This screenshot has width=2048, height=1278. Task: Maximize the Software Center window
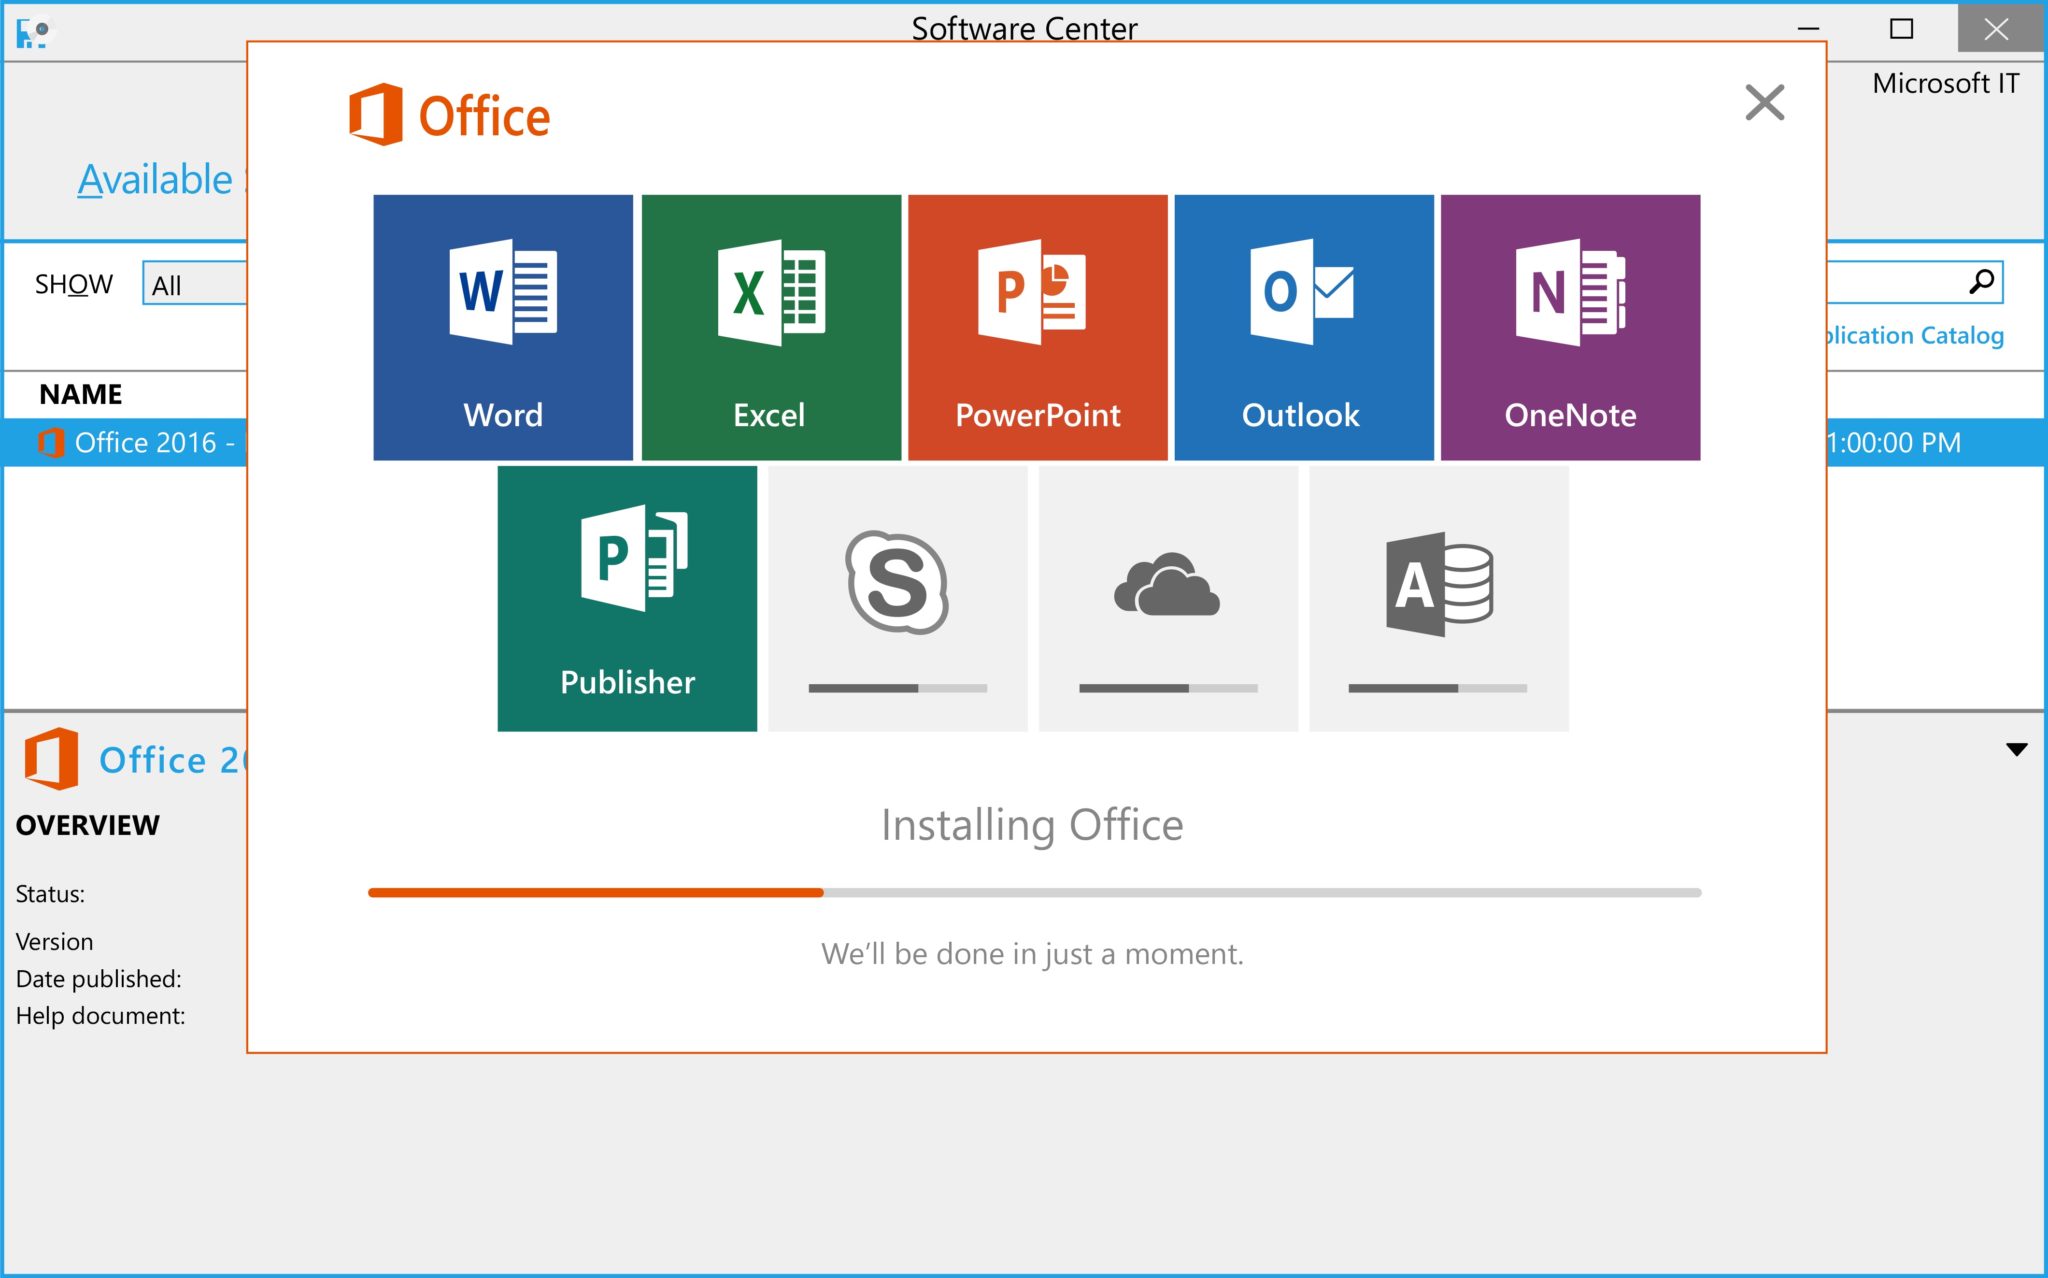1901,29
